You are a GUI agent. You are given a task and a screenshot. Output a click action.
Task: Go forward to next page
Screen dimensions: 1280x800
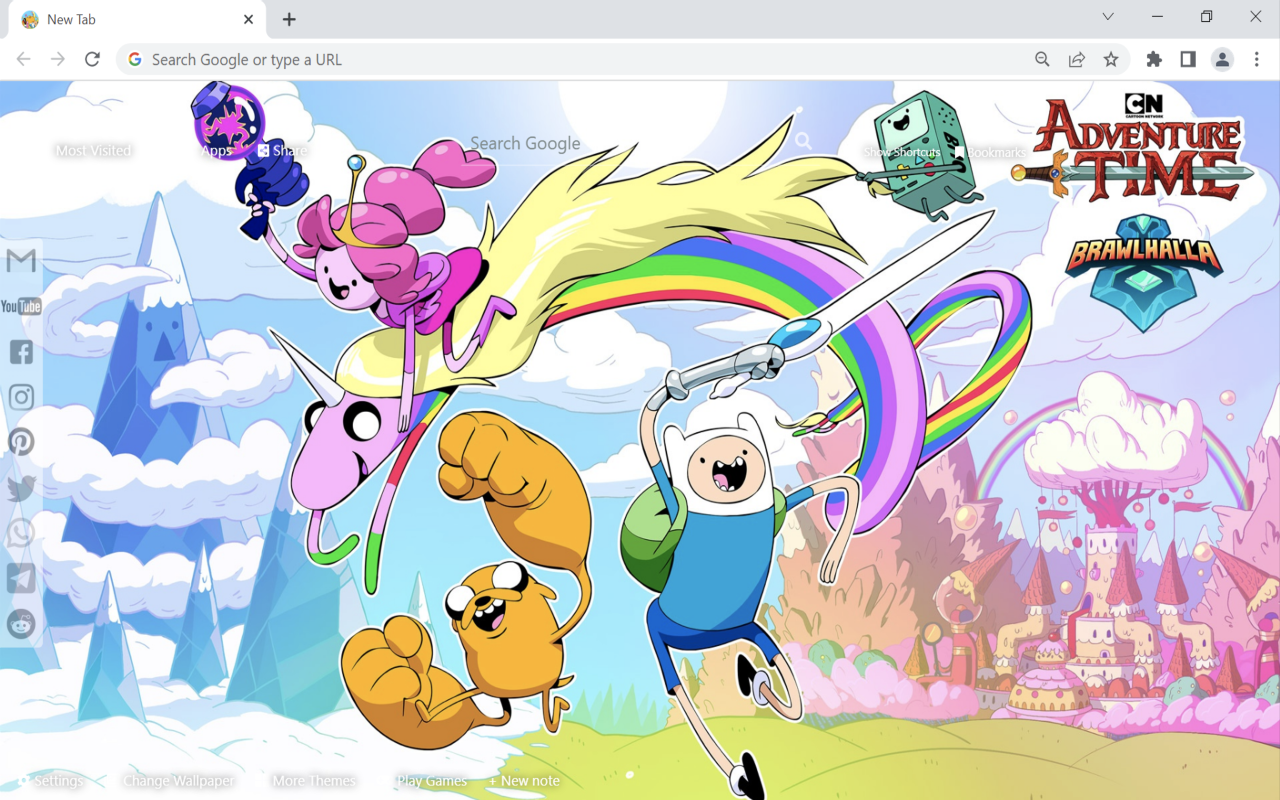[x=58, y=60]
